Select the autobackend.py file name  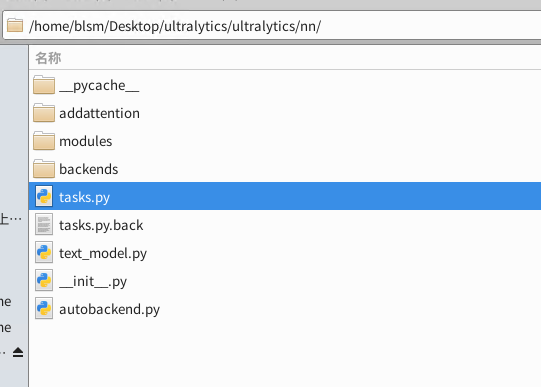109,309
